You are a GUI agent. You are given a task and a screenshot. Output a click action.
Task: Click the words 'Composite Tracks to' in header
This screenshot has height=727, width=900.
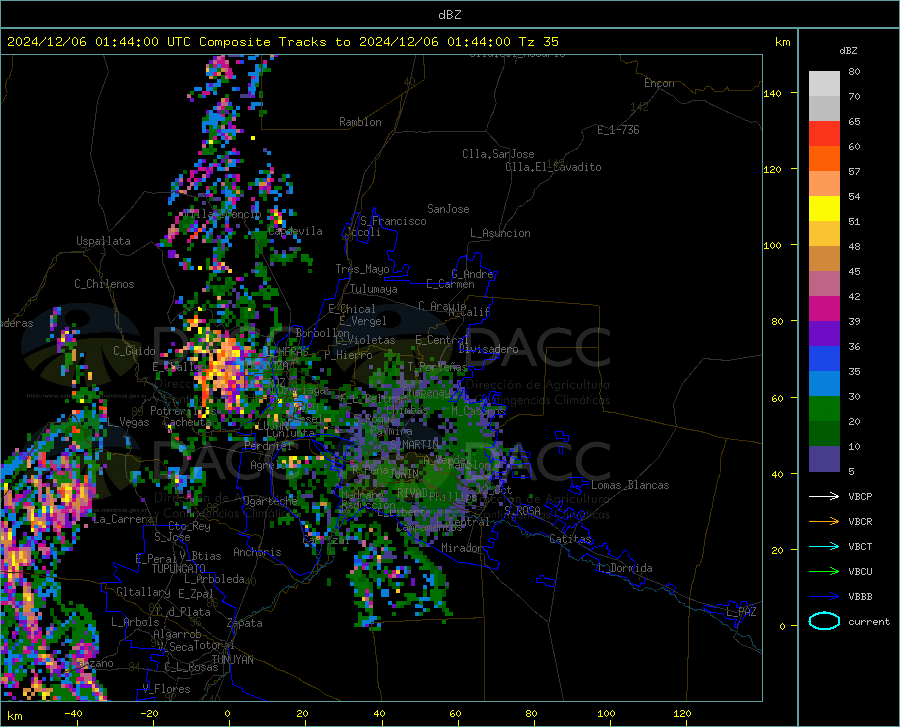click(275, 42)
